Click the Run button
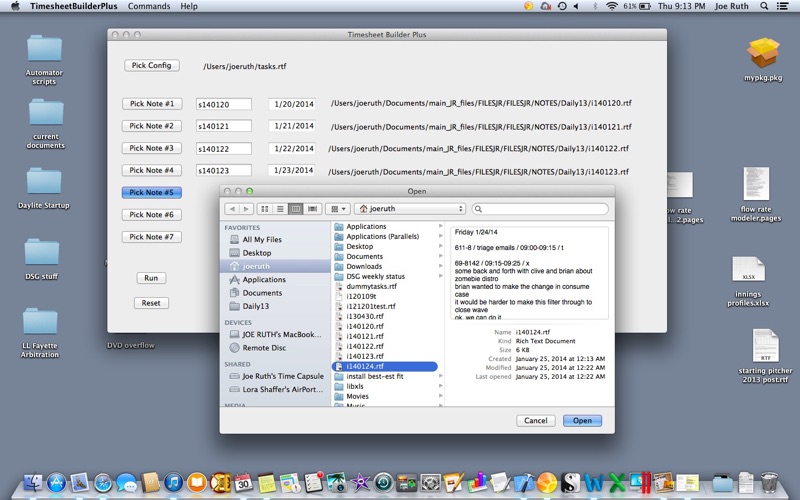The height and width of the screenshot is (500, 800). 151,278
